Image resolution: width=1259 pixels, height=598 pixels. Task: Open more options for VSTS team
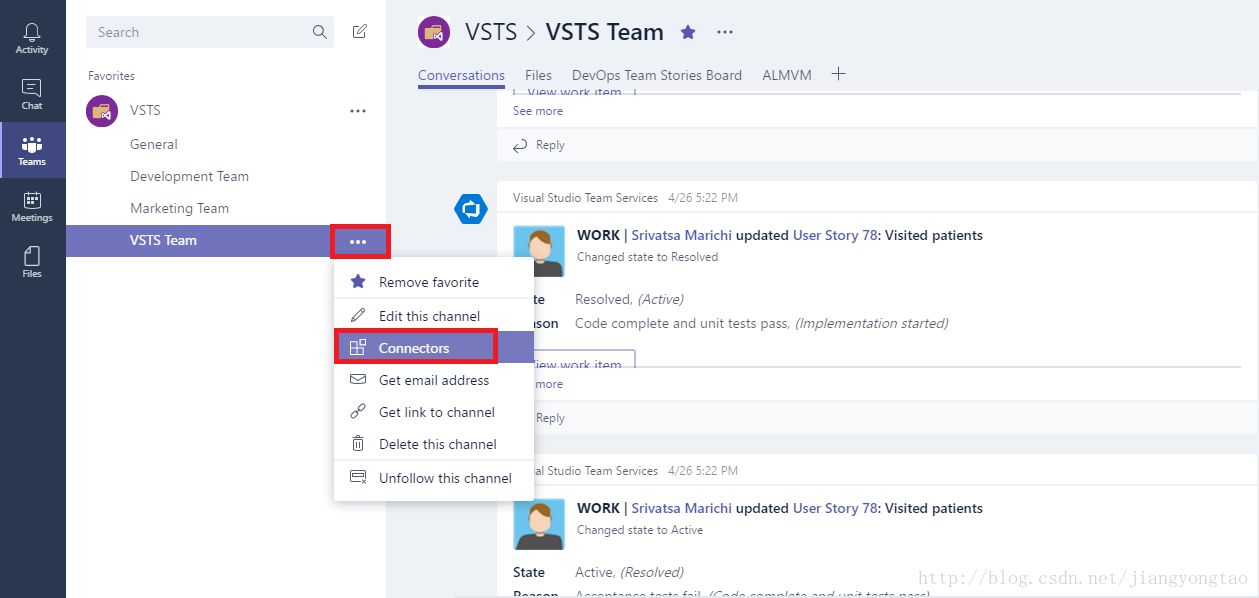tap(358, 111)
